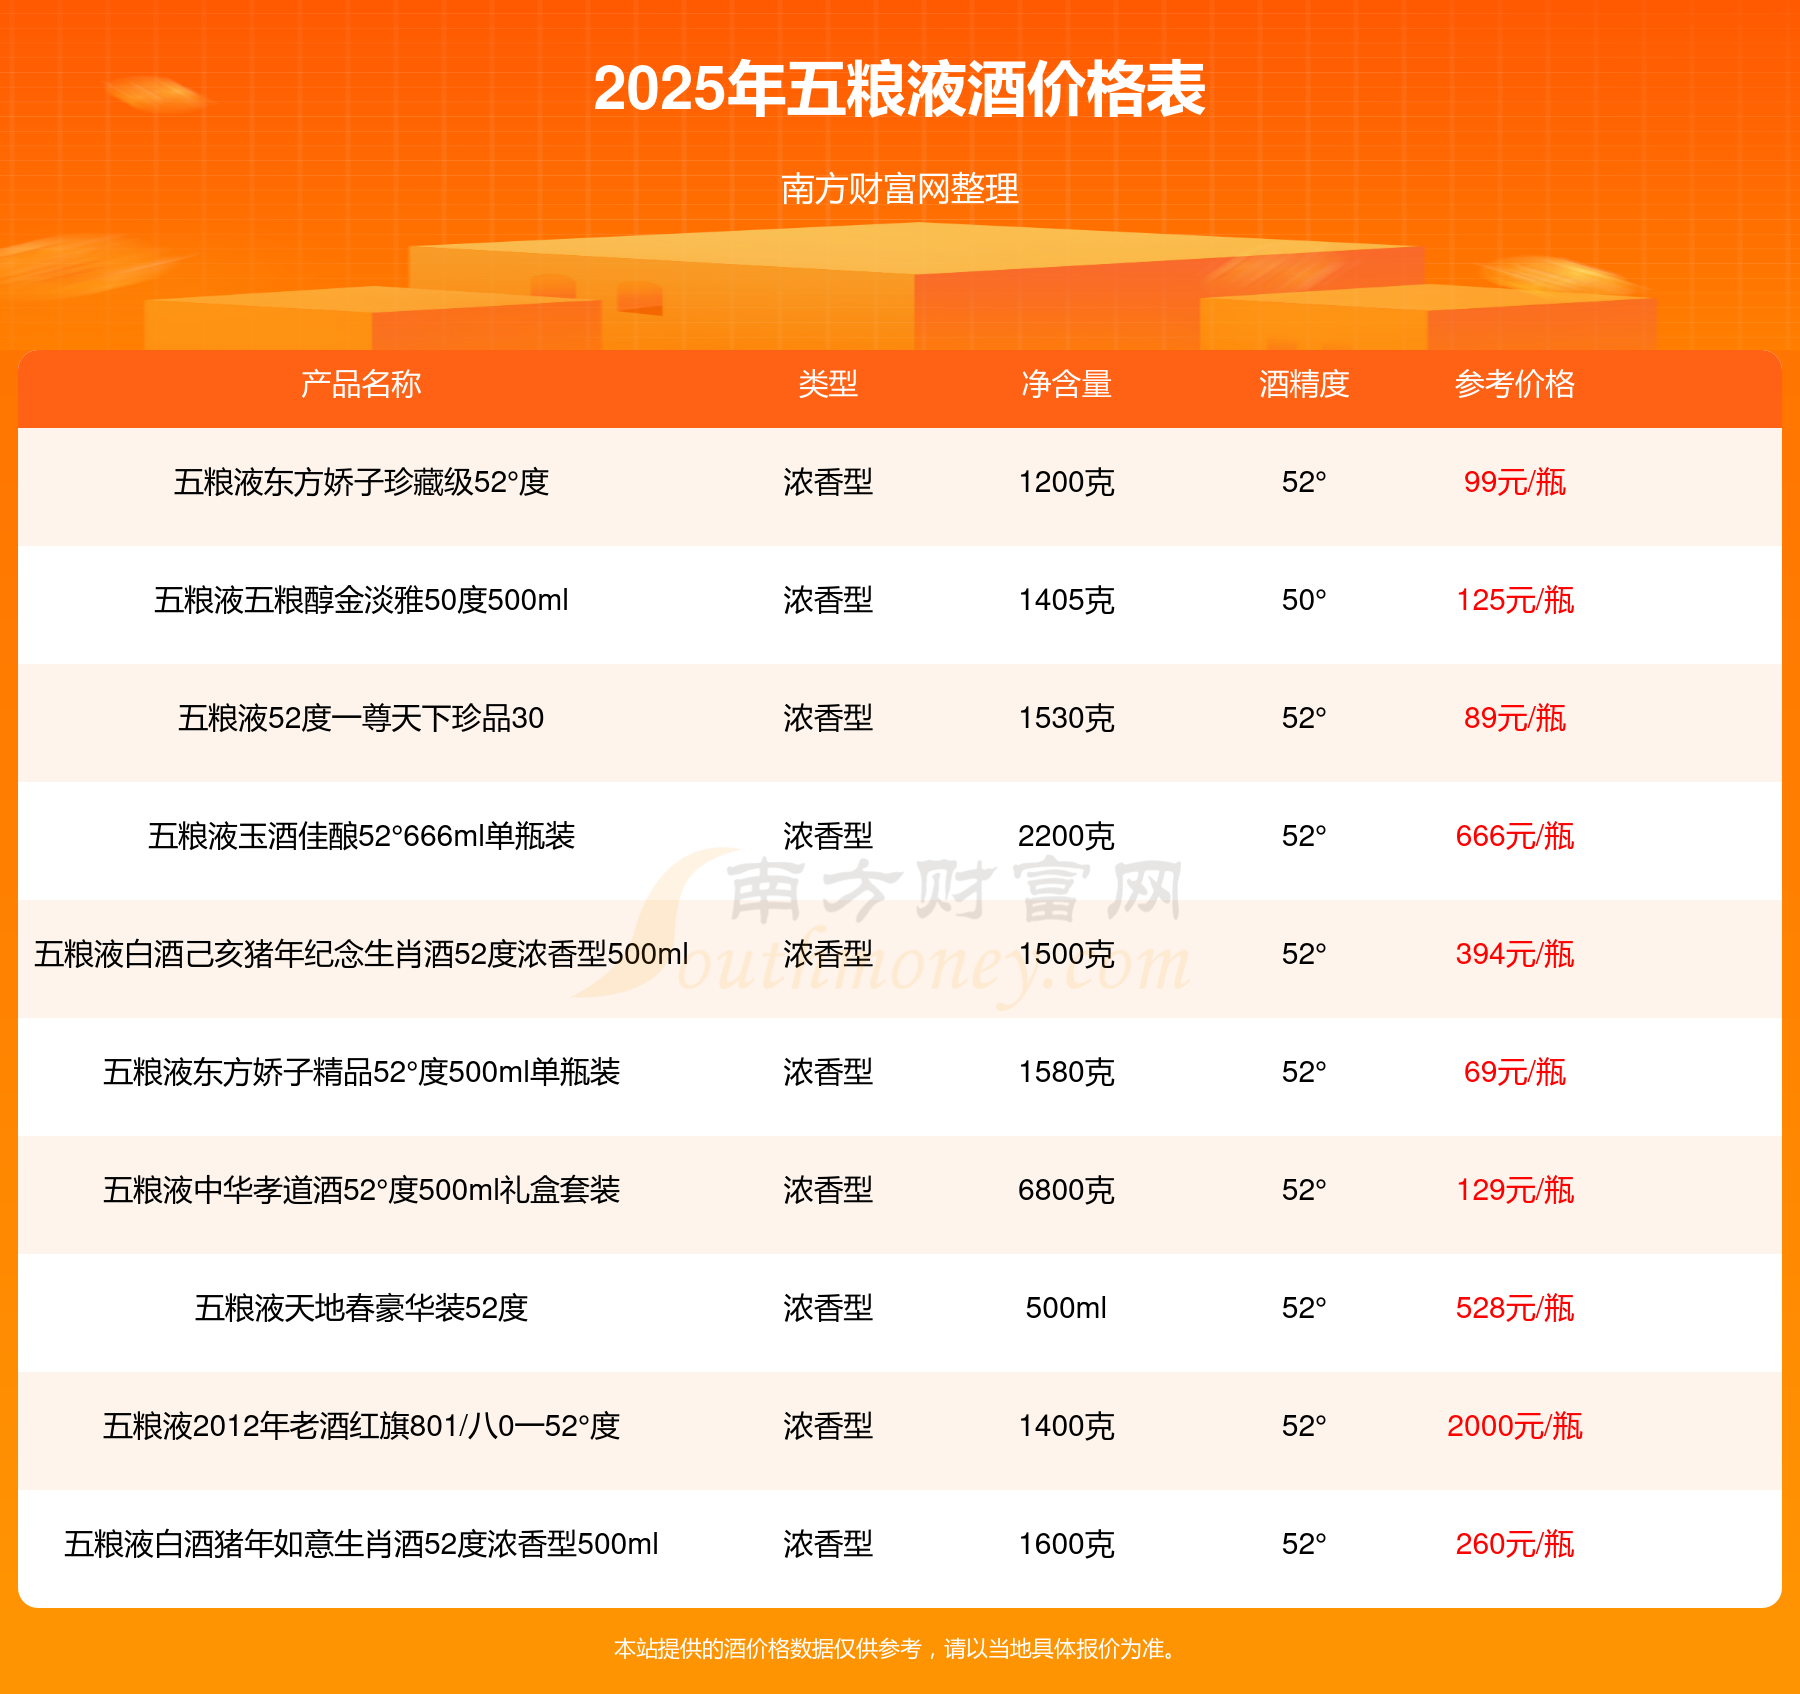Select the "50°" alcohol content cell
This screenshot has height=1694, width=1800.
[1304, 600]
